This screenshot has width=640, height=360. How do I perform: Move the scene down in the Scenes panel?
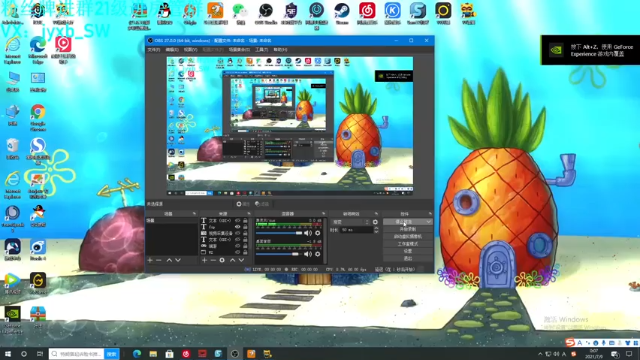click(x=178, y=260)
